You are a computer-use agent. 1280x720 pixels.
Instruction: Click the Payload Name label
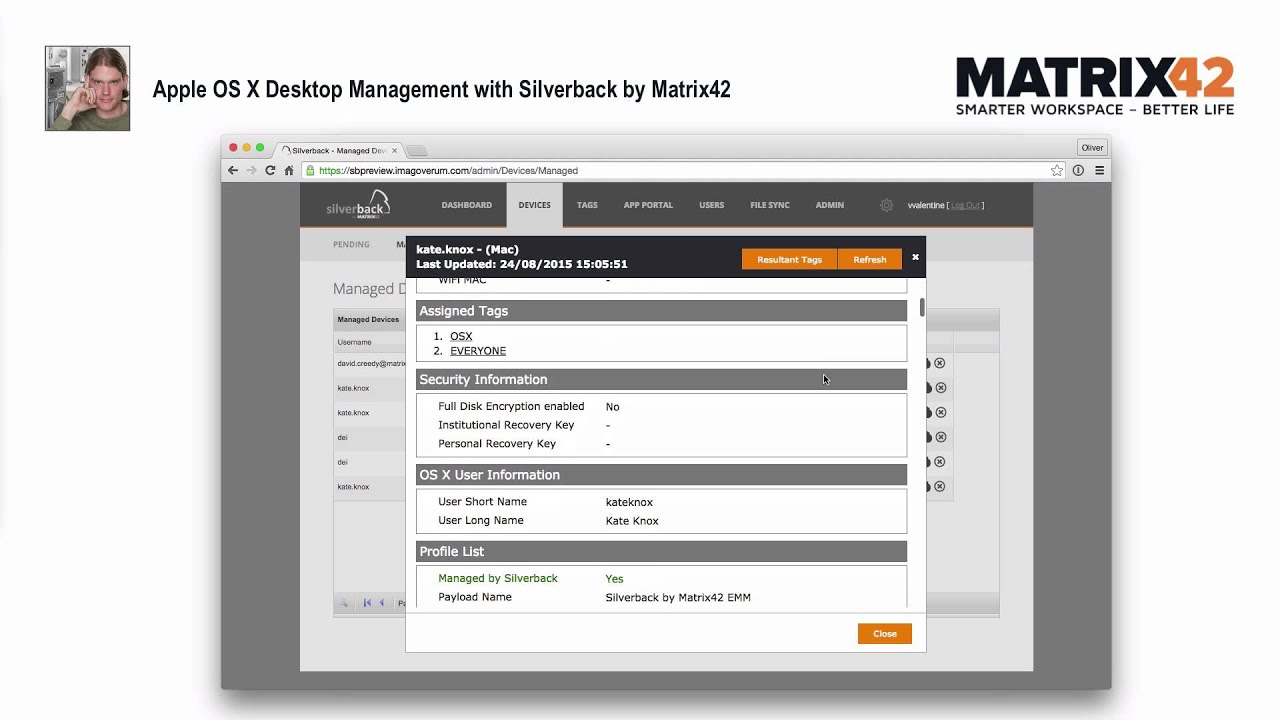click(475, 597)
